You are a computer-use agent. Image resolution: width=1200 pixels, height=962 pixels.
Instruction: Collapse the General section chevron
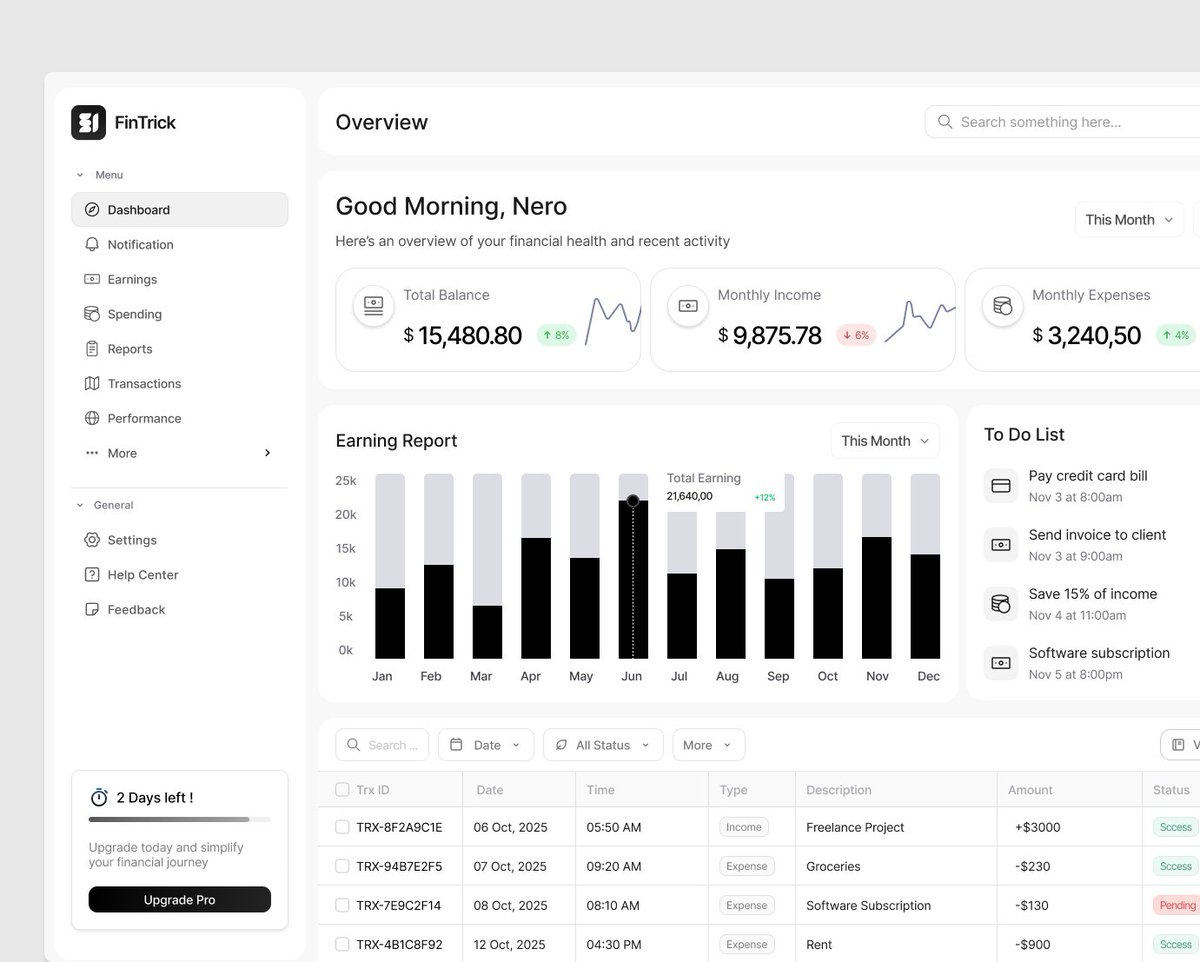(x=80, y=505)
